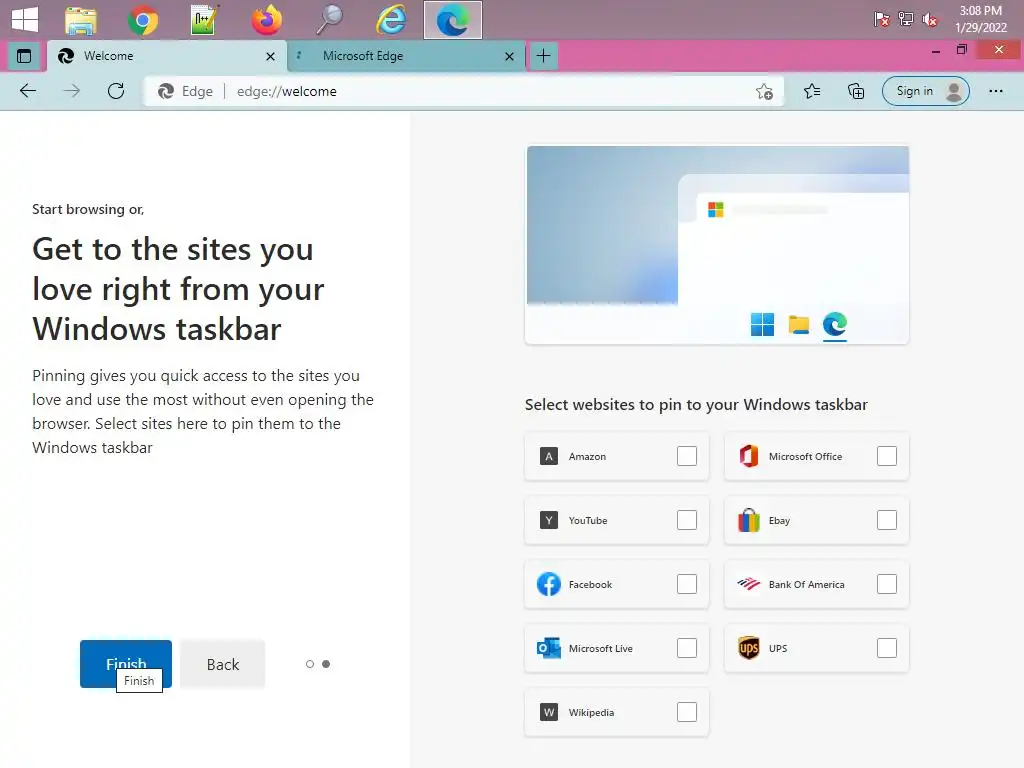Switch to the Microsoft Edge tab
This screenshot has height=768, width=1024.
pyautogui.click(x=406, y=56)
